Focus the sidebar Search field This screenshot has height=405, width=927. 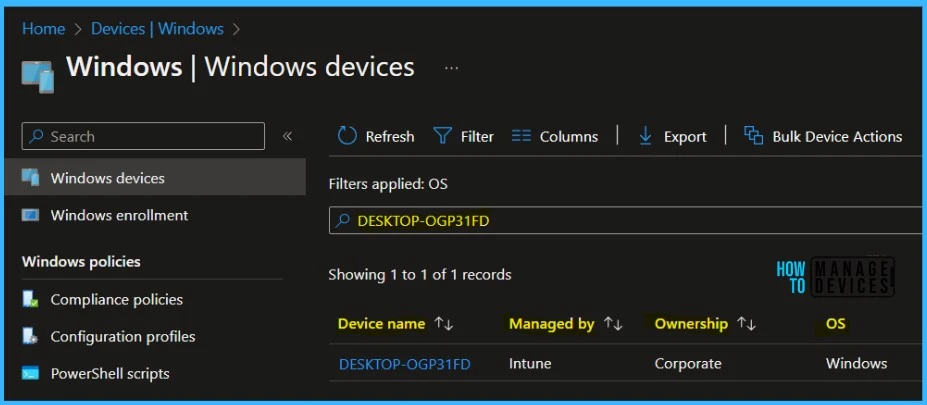pos(143,136)
